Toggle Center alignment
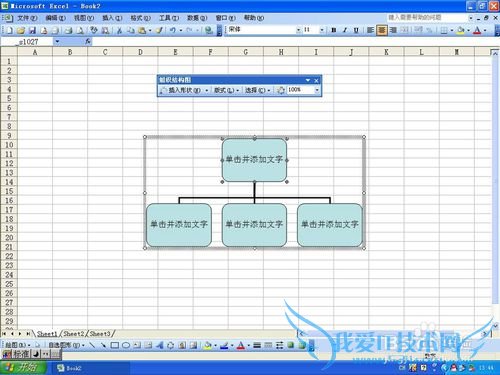 pyautogui.click(x=382, y=30)
